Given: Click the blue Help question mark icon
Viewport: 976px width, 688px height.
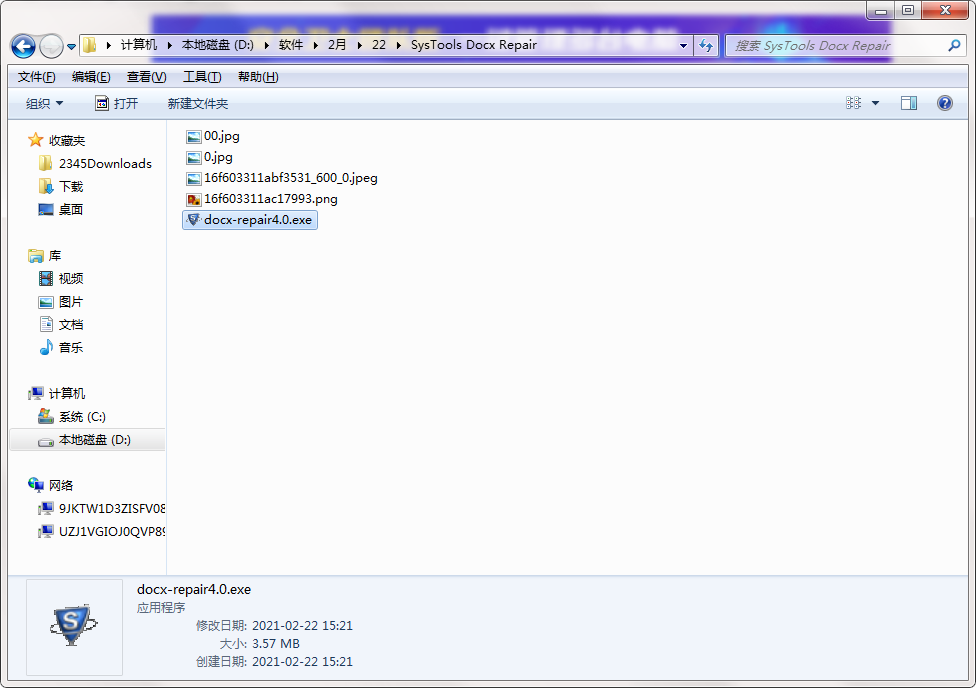Looking at the screenshot, I should pyautogui.click(x=944, y=103).
